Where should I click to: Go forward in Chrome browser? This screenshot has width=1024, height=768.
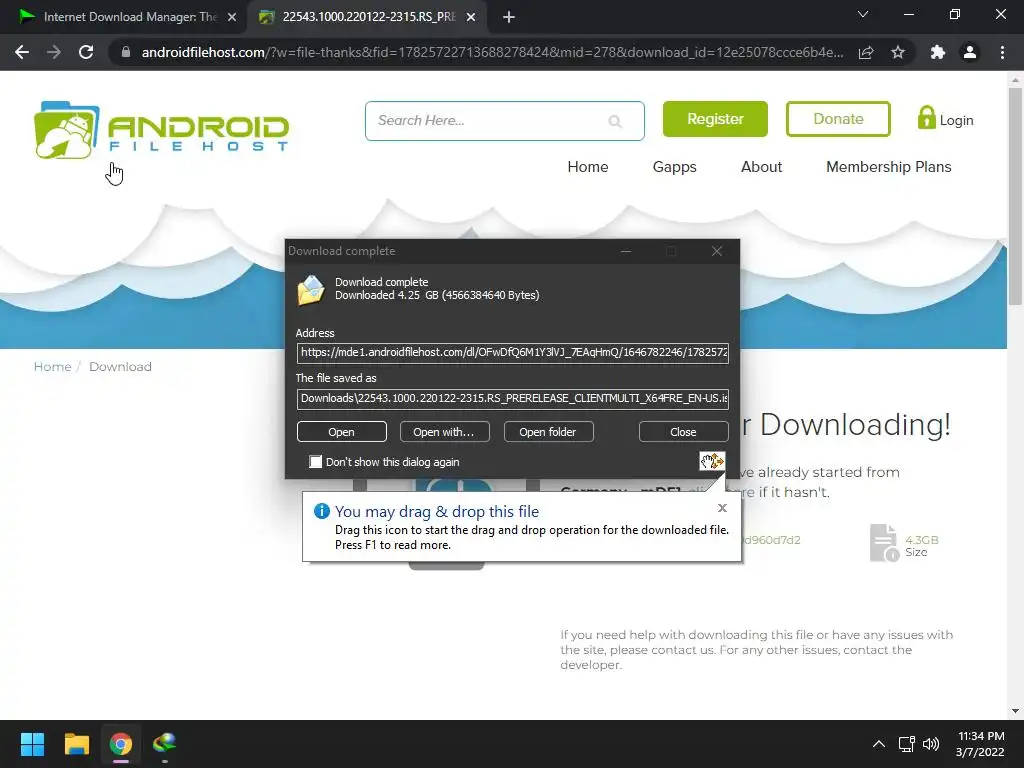[x=54, y=52]
